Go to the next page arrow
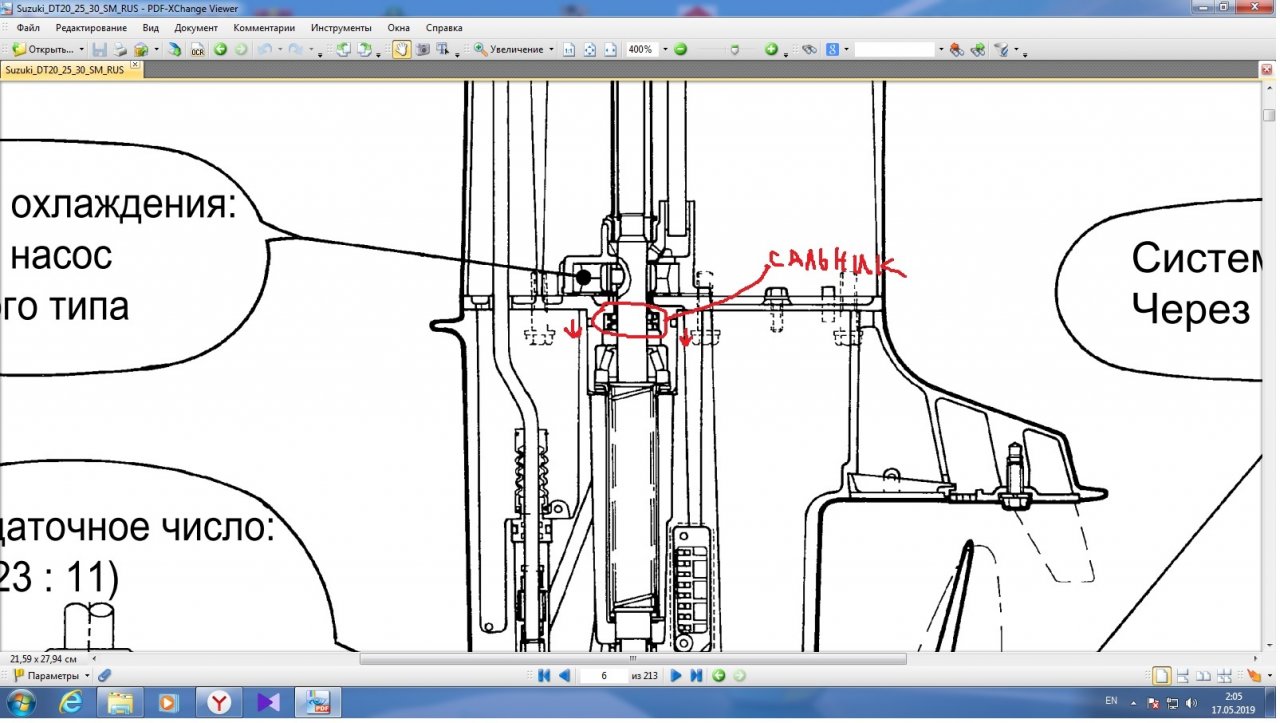 [x=676, y=676]
